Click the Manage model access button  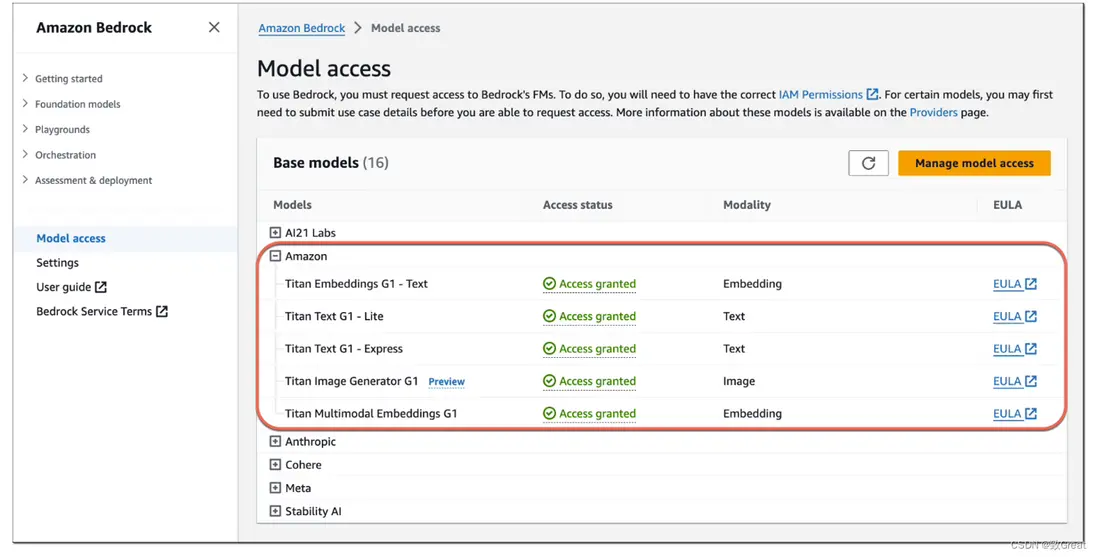973,163
